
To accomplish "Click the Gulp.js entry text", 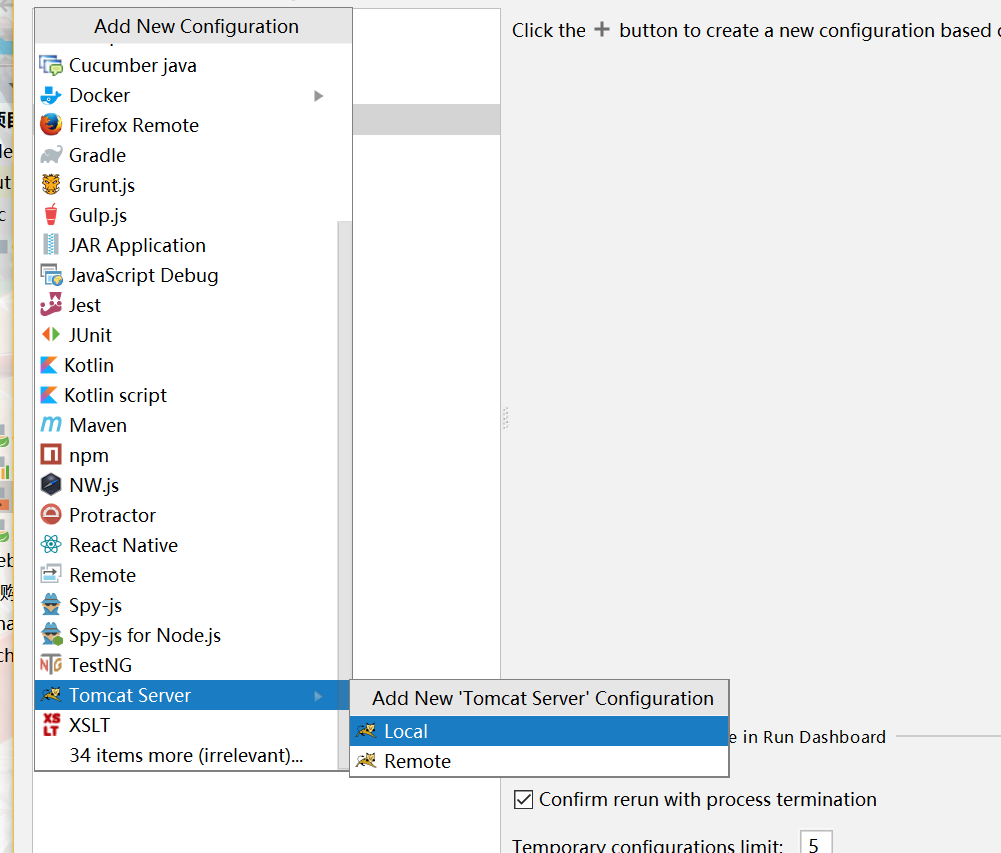I will tap(98, 215).
